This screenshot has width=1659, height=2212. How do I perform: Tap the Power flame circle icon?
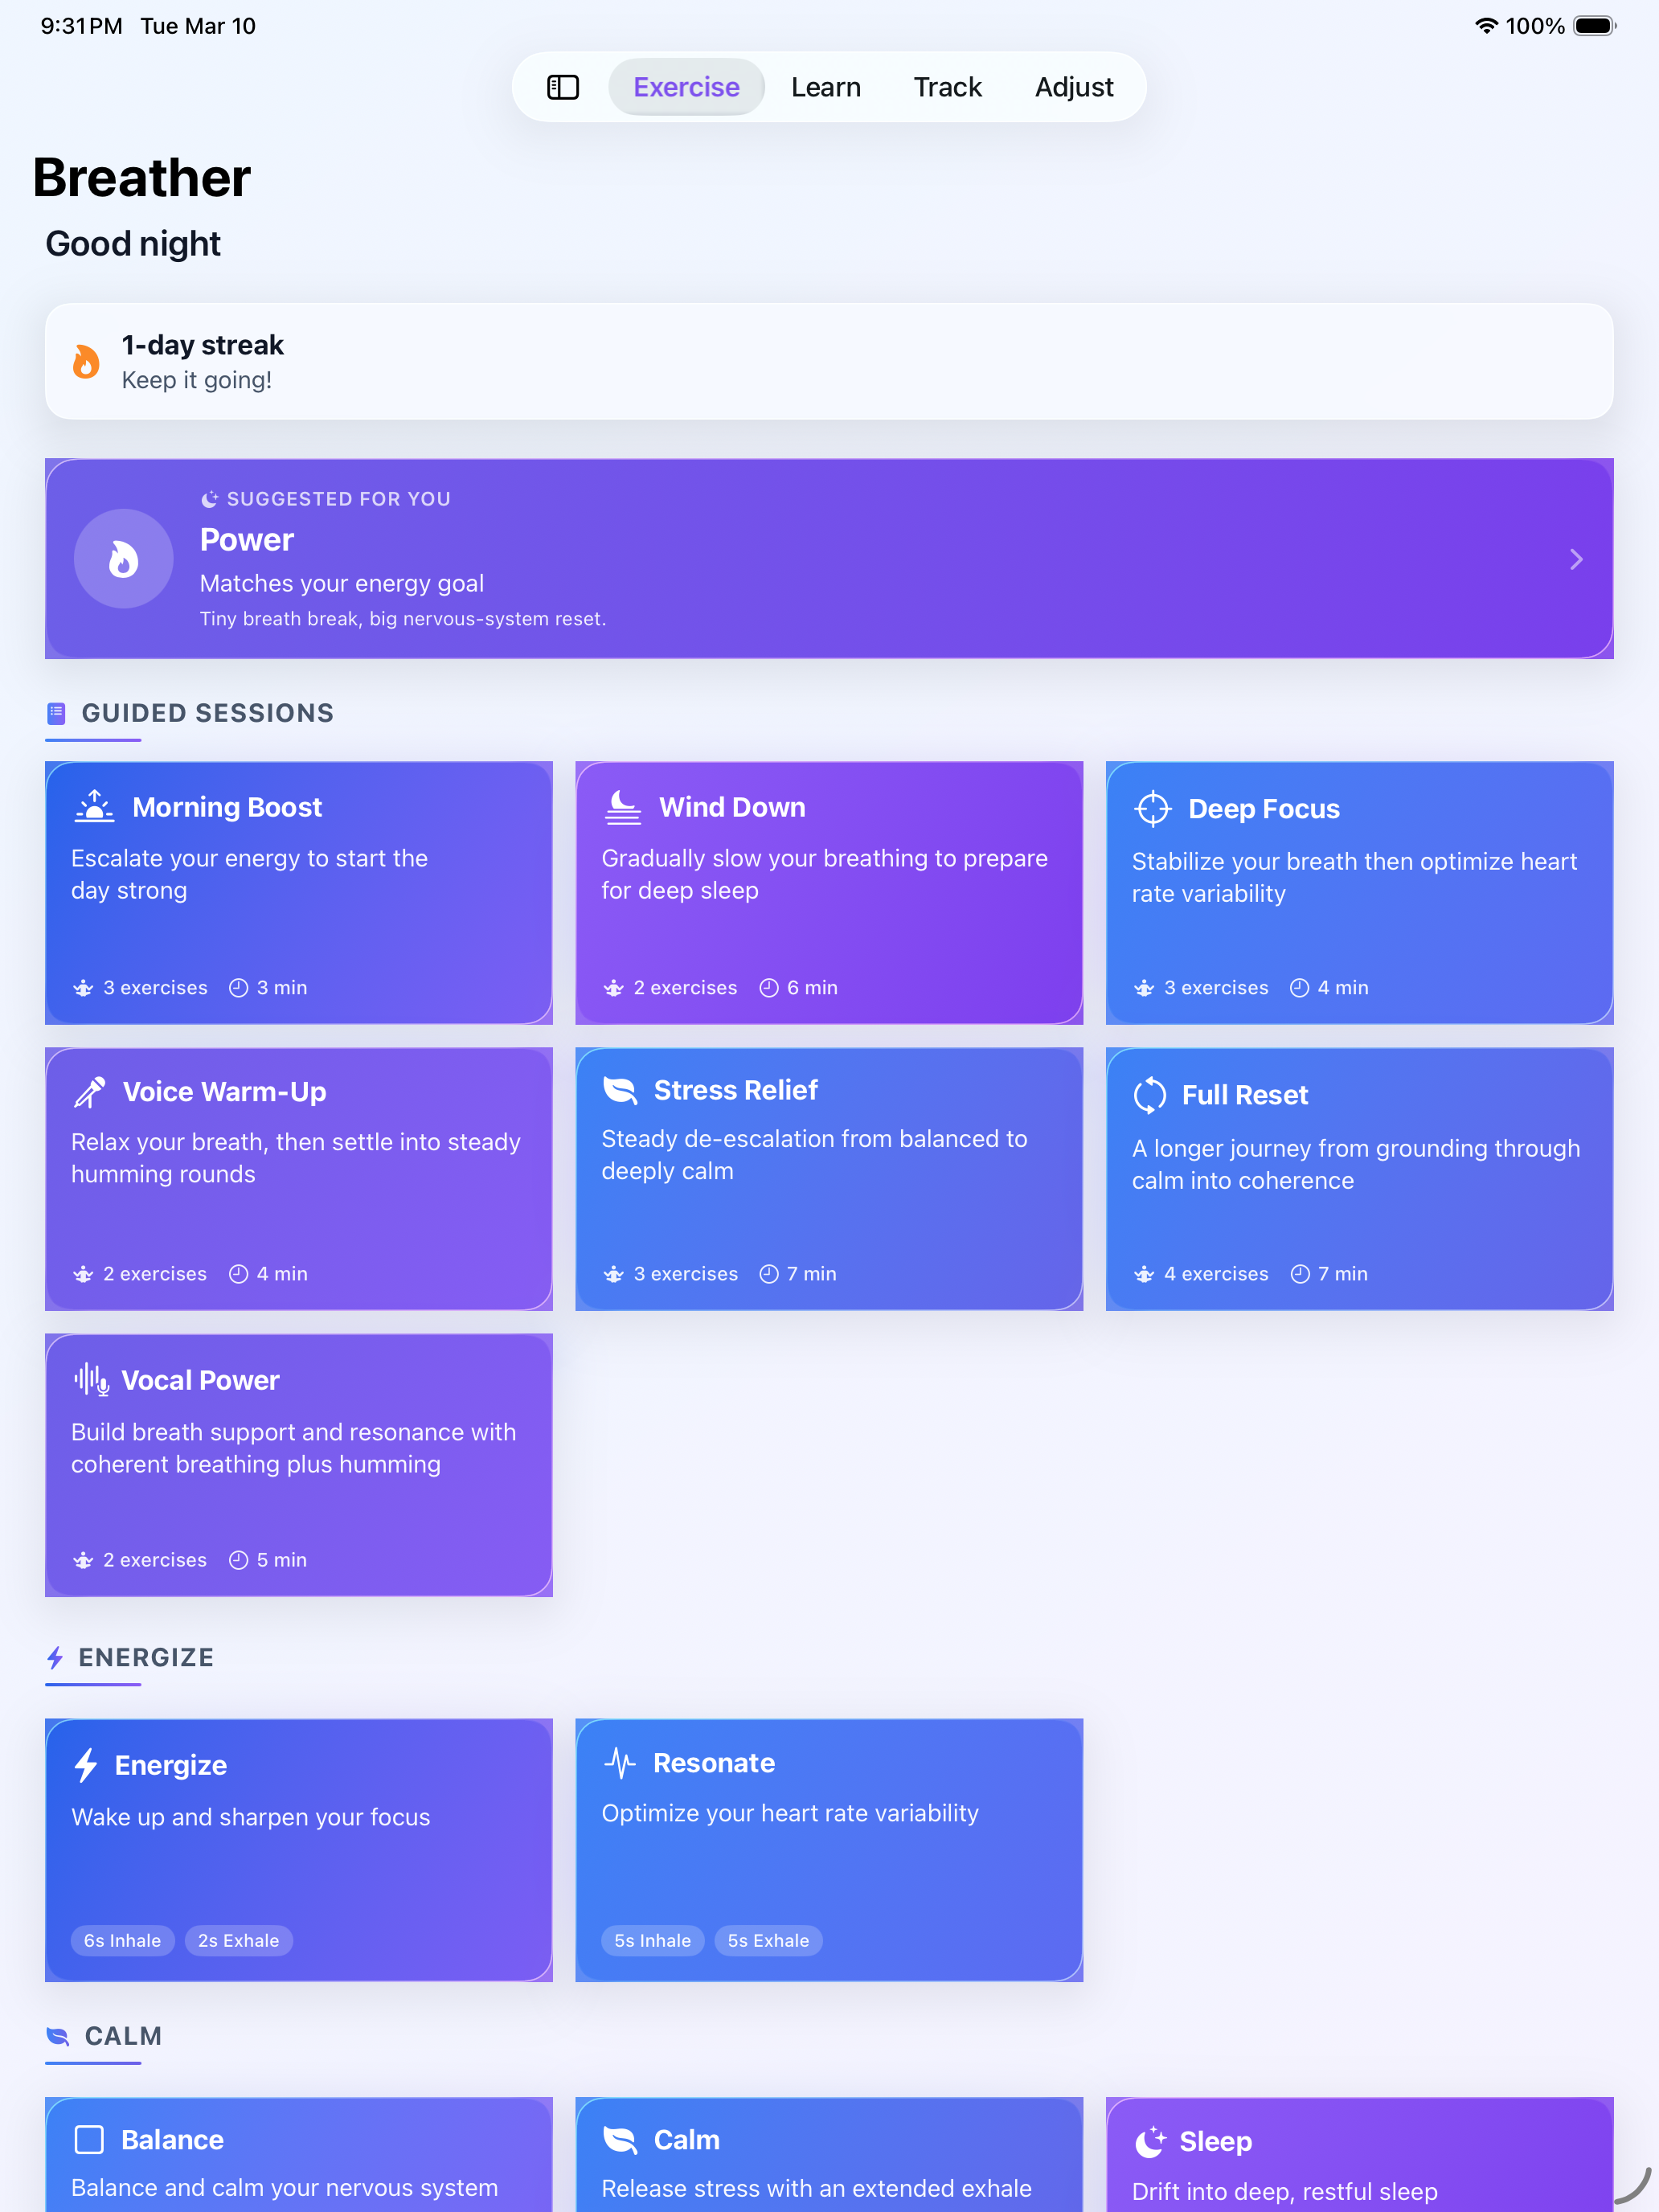click(x=123, y=559)
